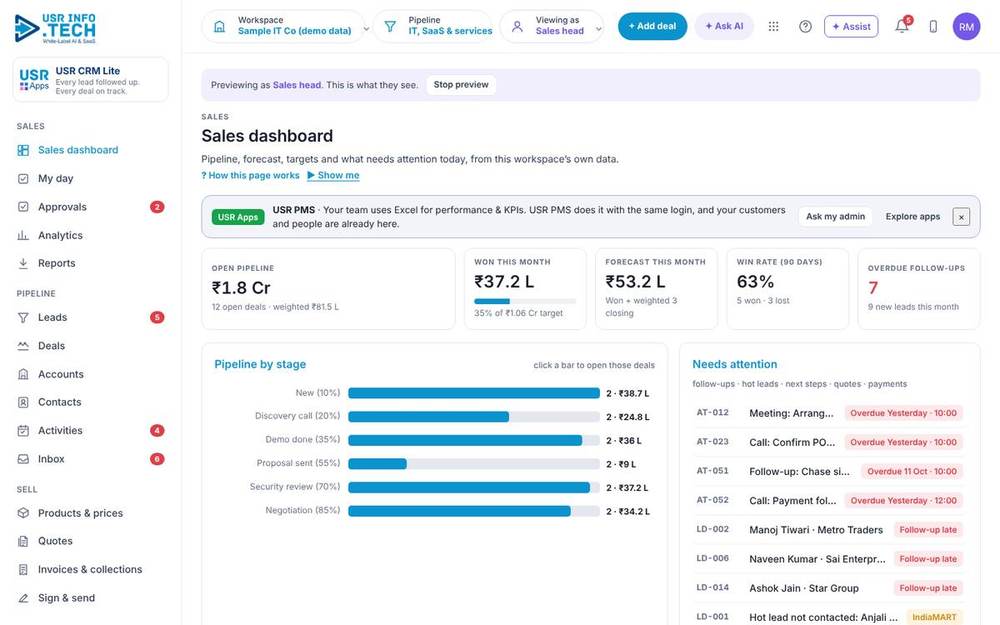Click the Overdue follow-ups 7 card
Image resolution: width=1000 pixels, height=625 pixels.
pos(918,289)
